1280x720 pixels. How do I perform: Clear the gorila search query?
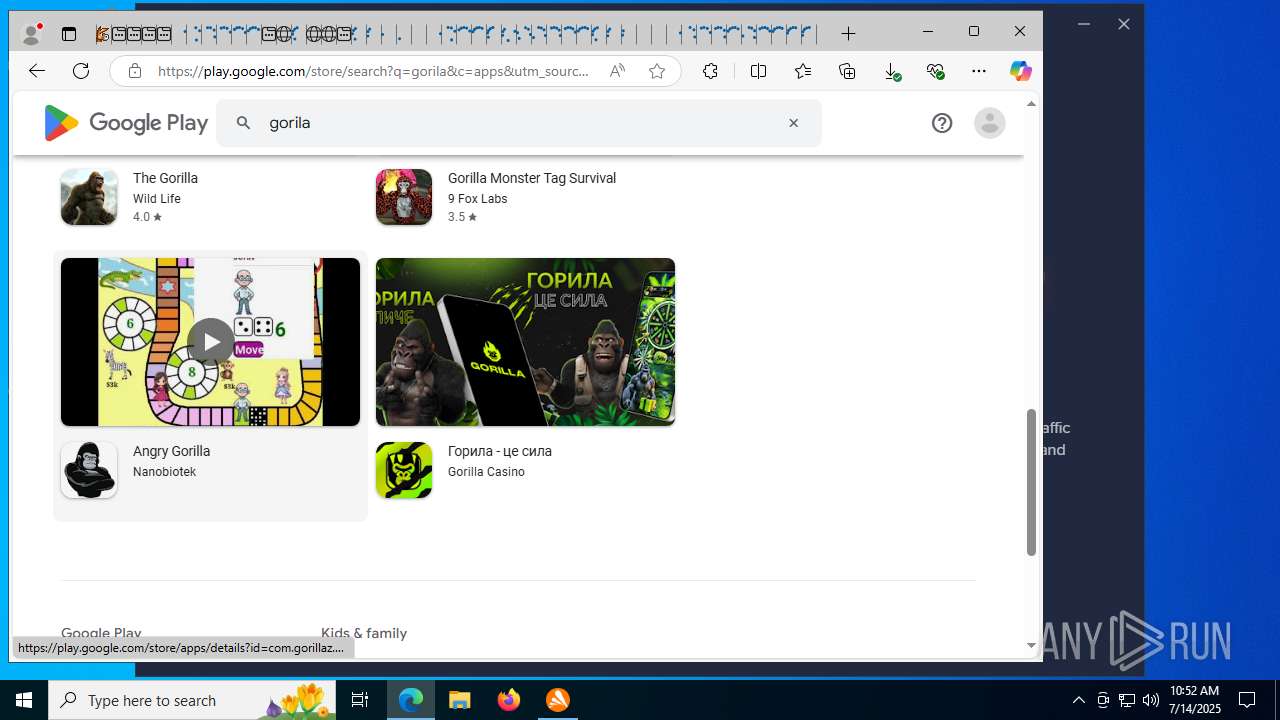pos(794,123)
